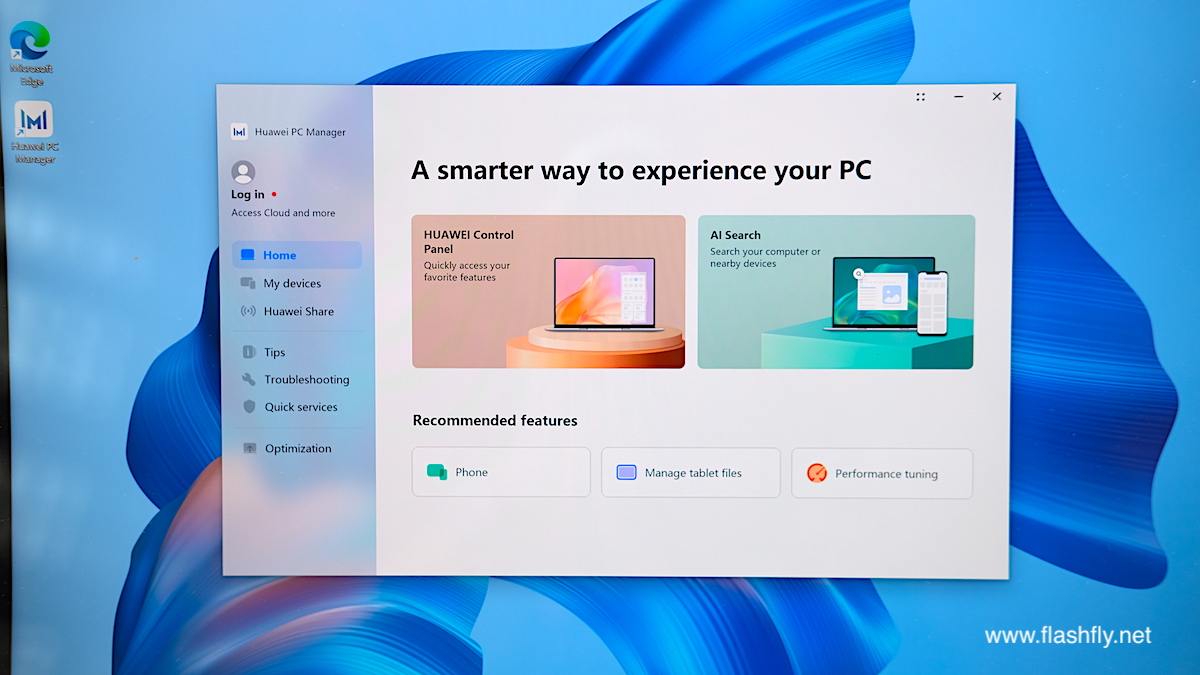The width and height of the screenshot is (1200, 675).
Task: Click the Tips icon in sidebar
Action: [x=249, y=352]
